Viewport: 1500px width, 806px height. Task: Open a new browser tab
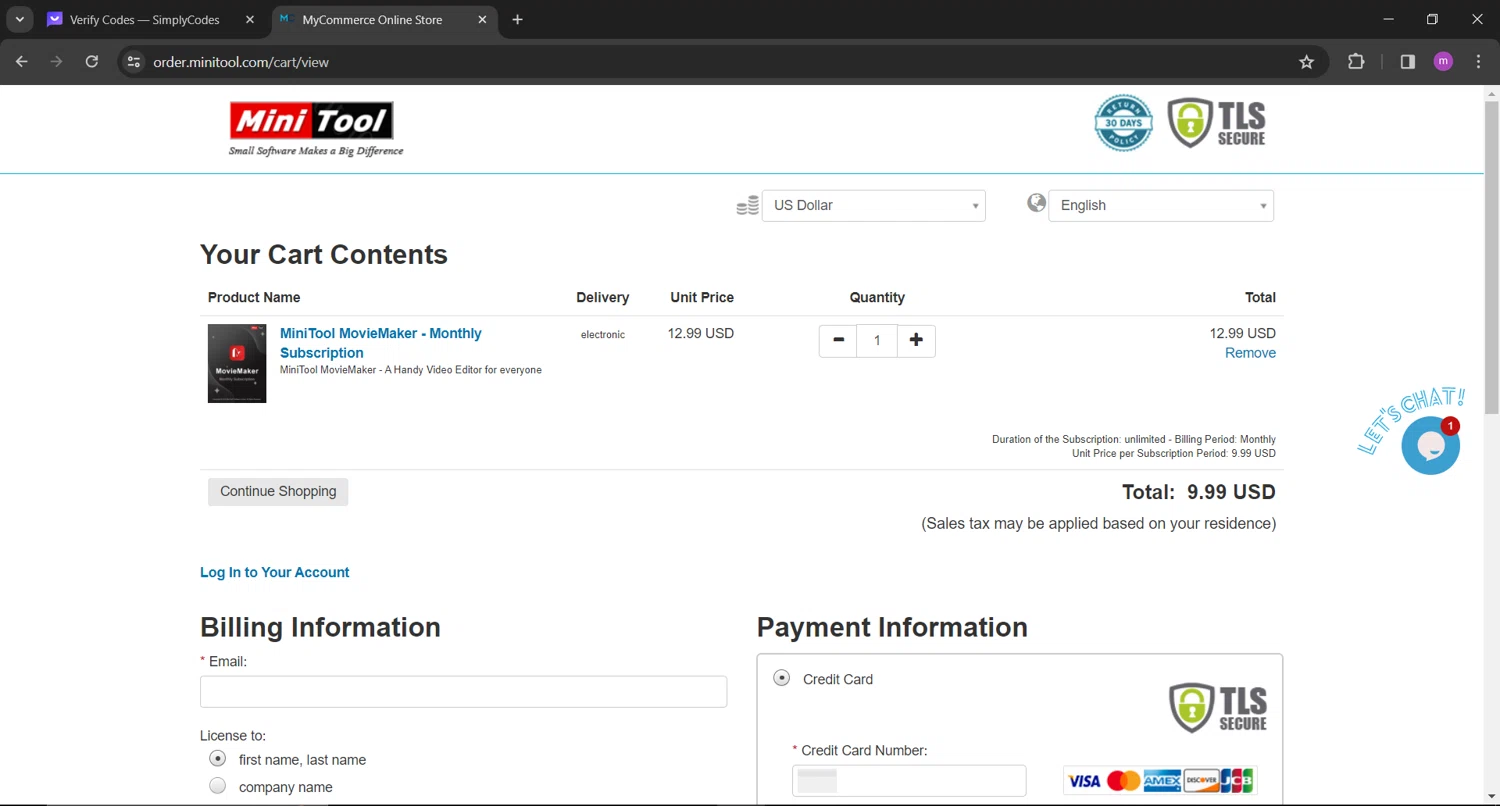(x=517, y=19)
